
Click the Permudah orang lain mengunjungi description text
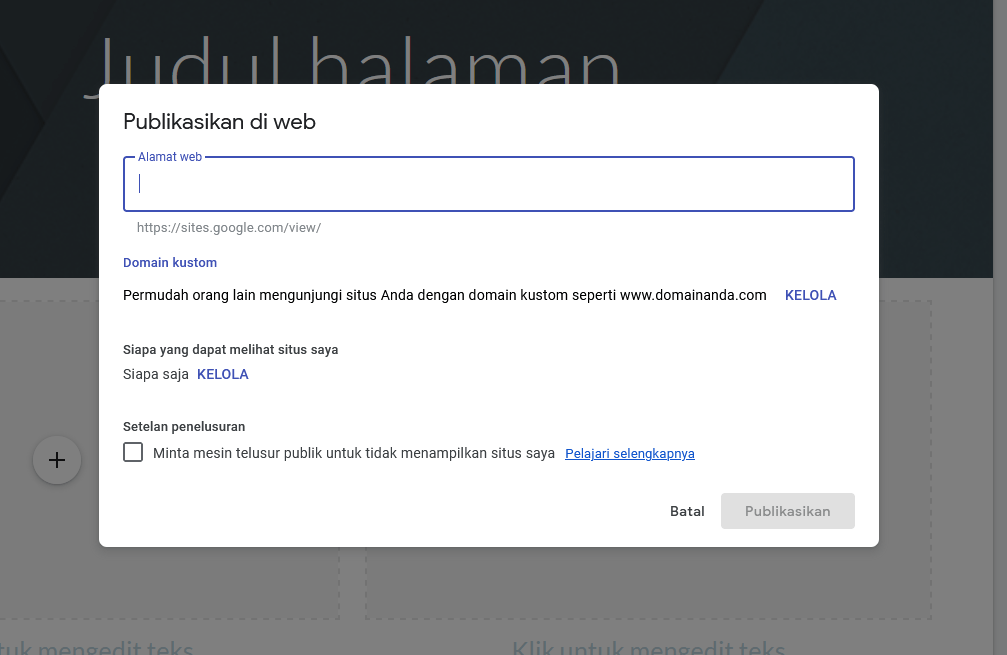(444, 295)
